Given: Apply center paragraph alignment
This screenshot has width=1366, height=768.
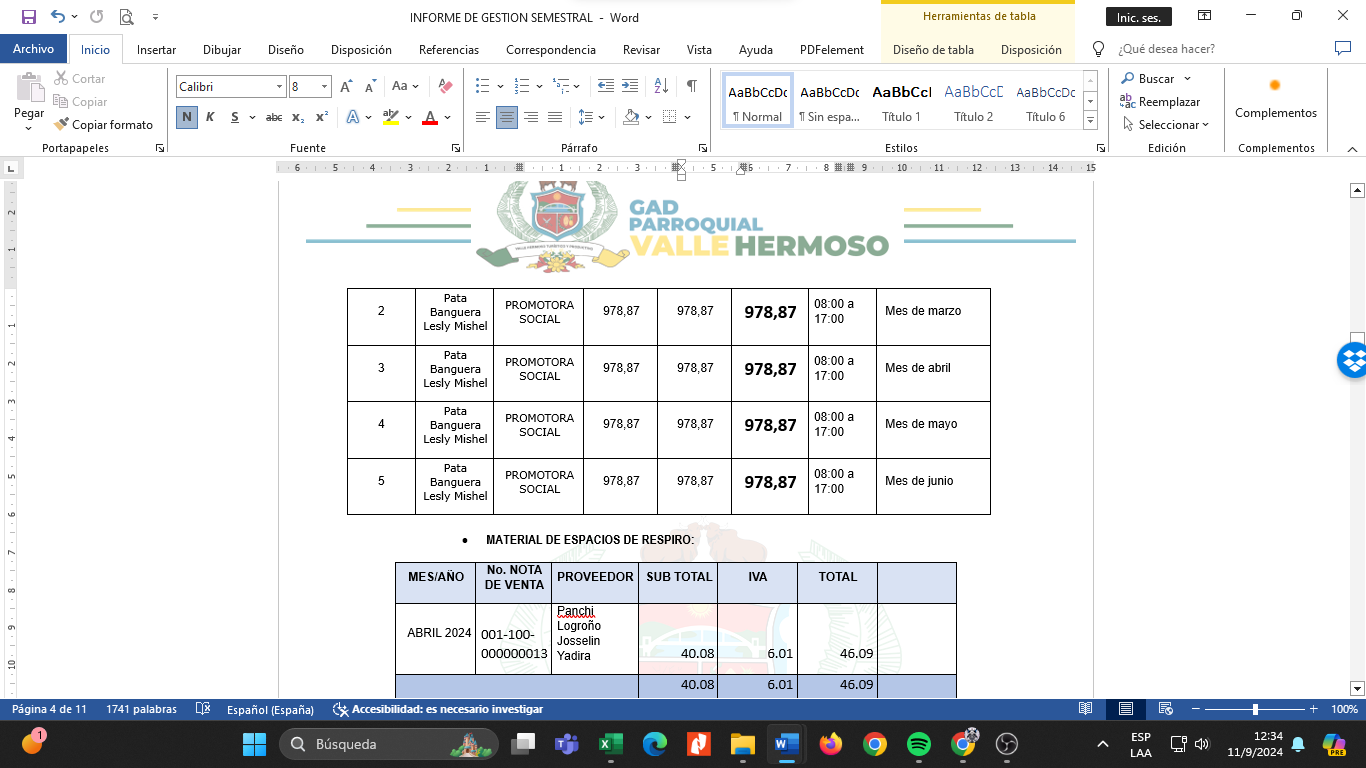Looking at the screenshot, I should pos(507,117).
